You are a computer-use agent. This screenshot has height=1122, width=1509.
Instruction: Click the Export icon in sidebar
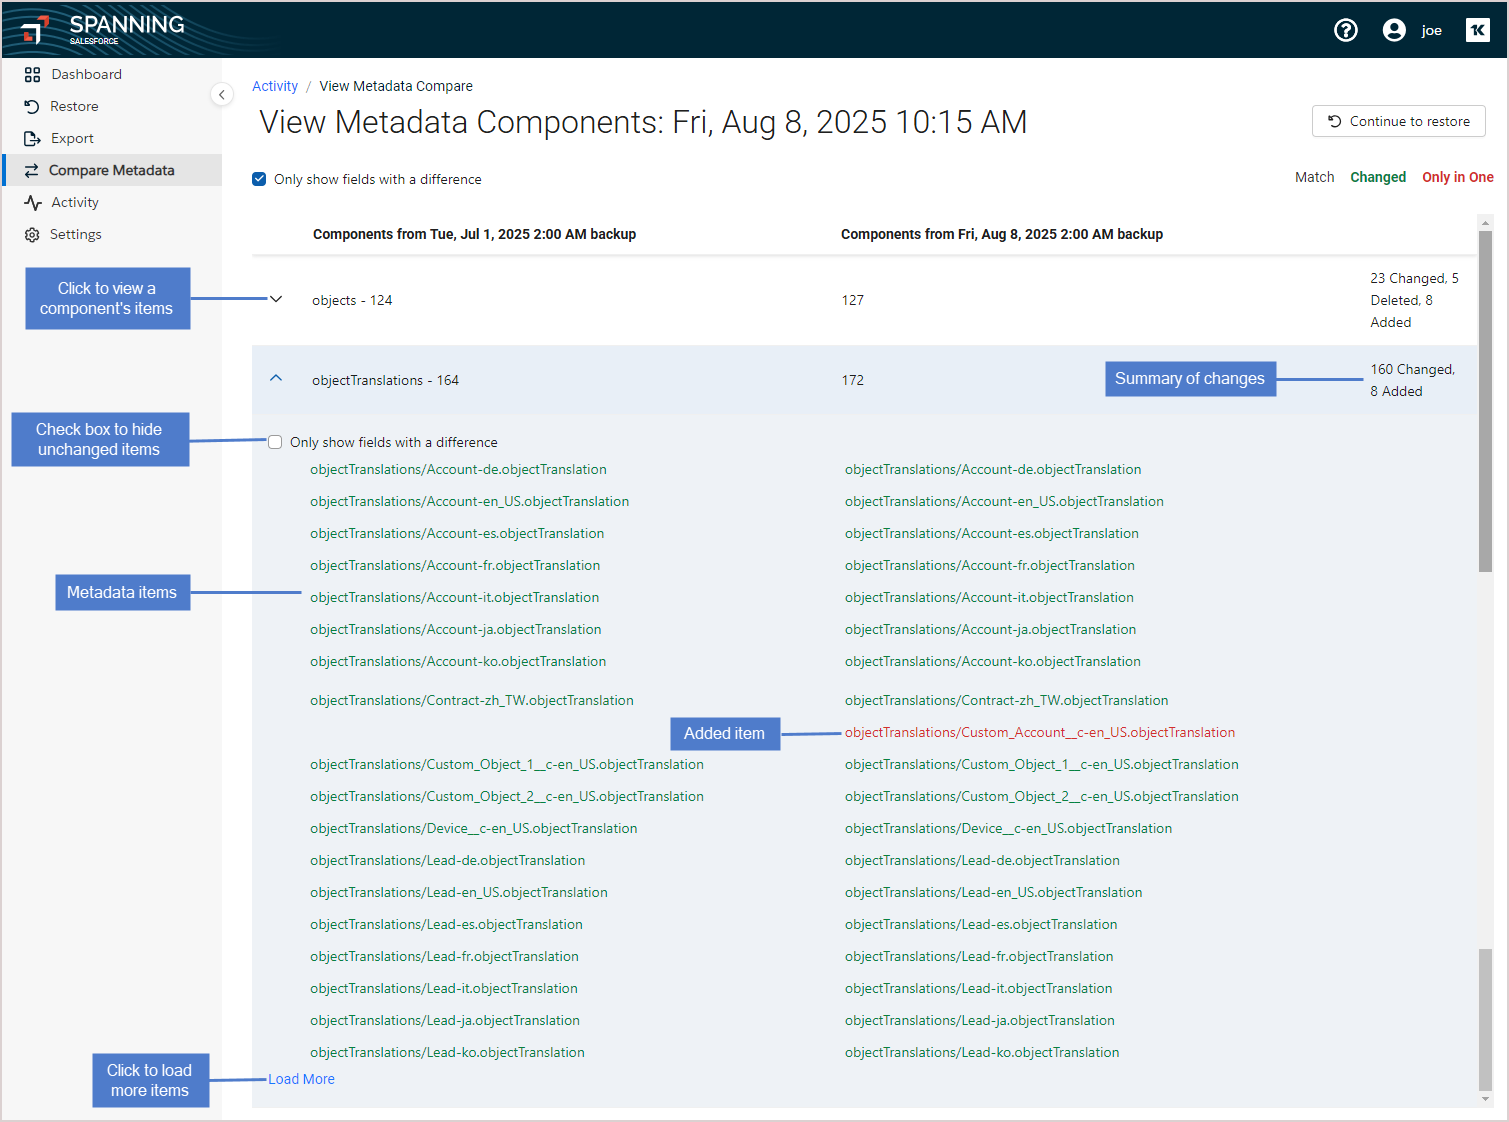pos(32,139)
